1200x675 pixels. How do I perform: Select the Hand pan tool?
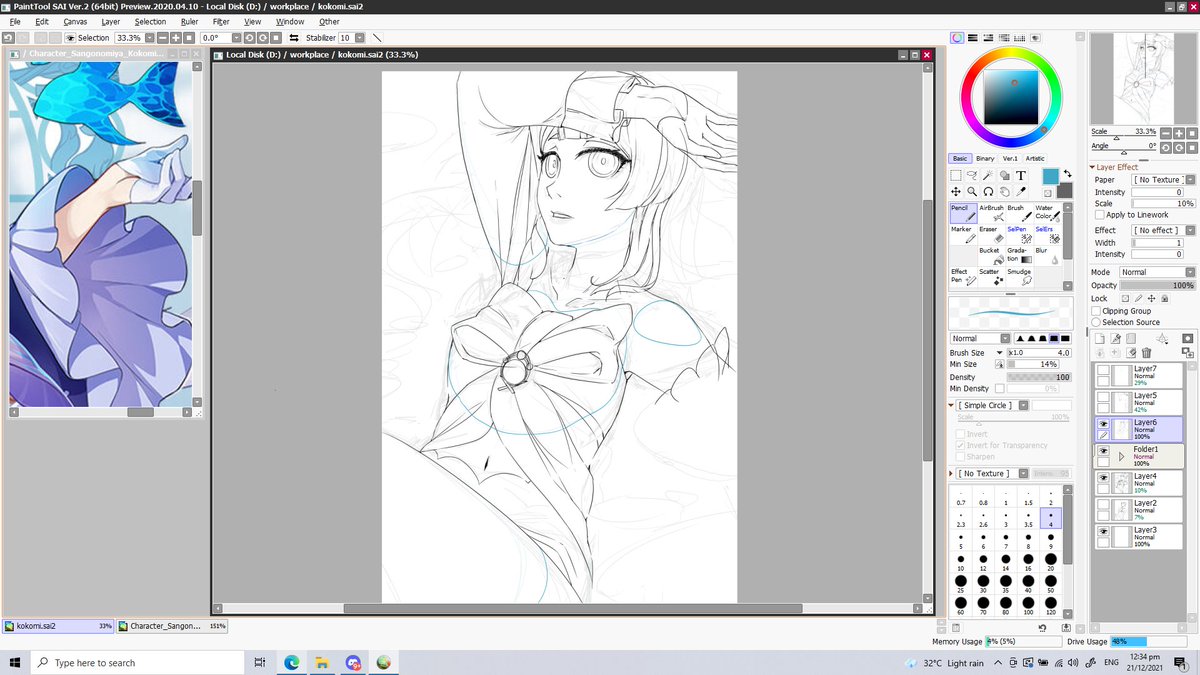coord(1004,191)
